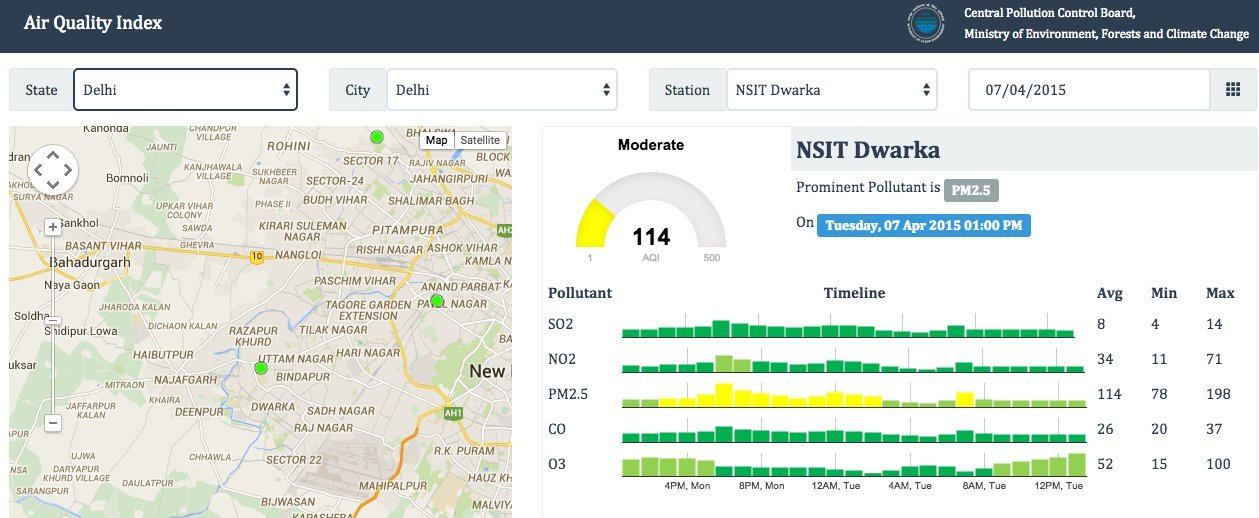Click the PM2.5 pollutant row label
This screenshot has height=518, width=1259.
[x=568, y=394]
